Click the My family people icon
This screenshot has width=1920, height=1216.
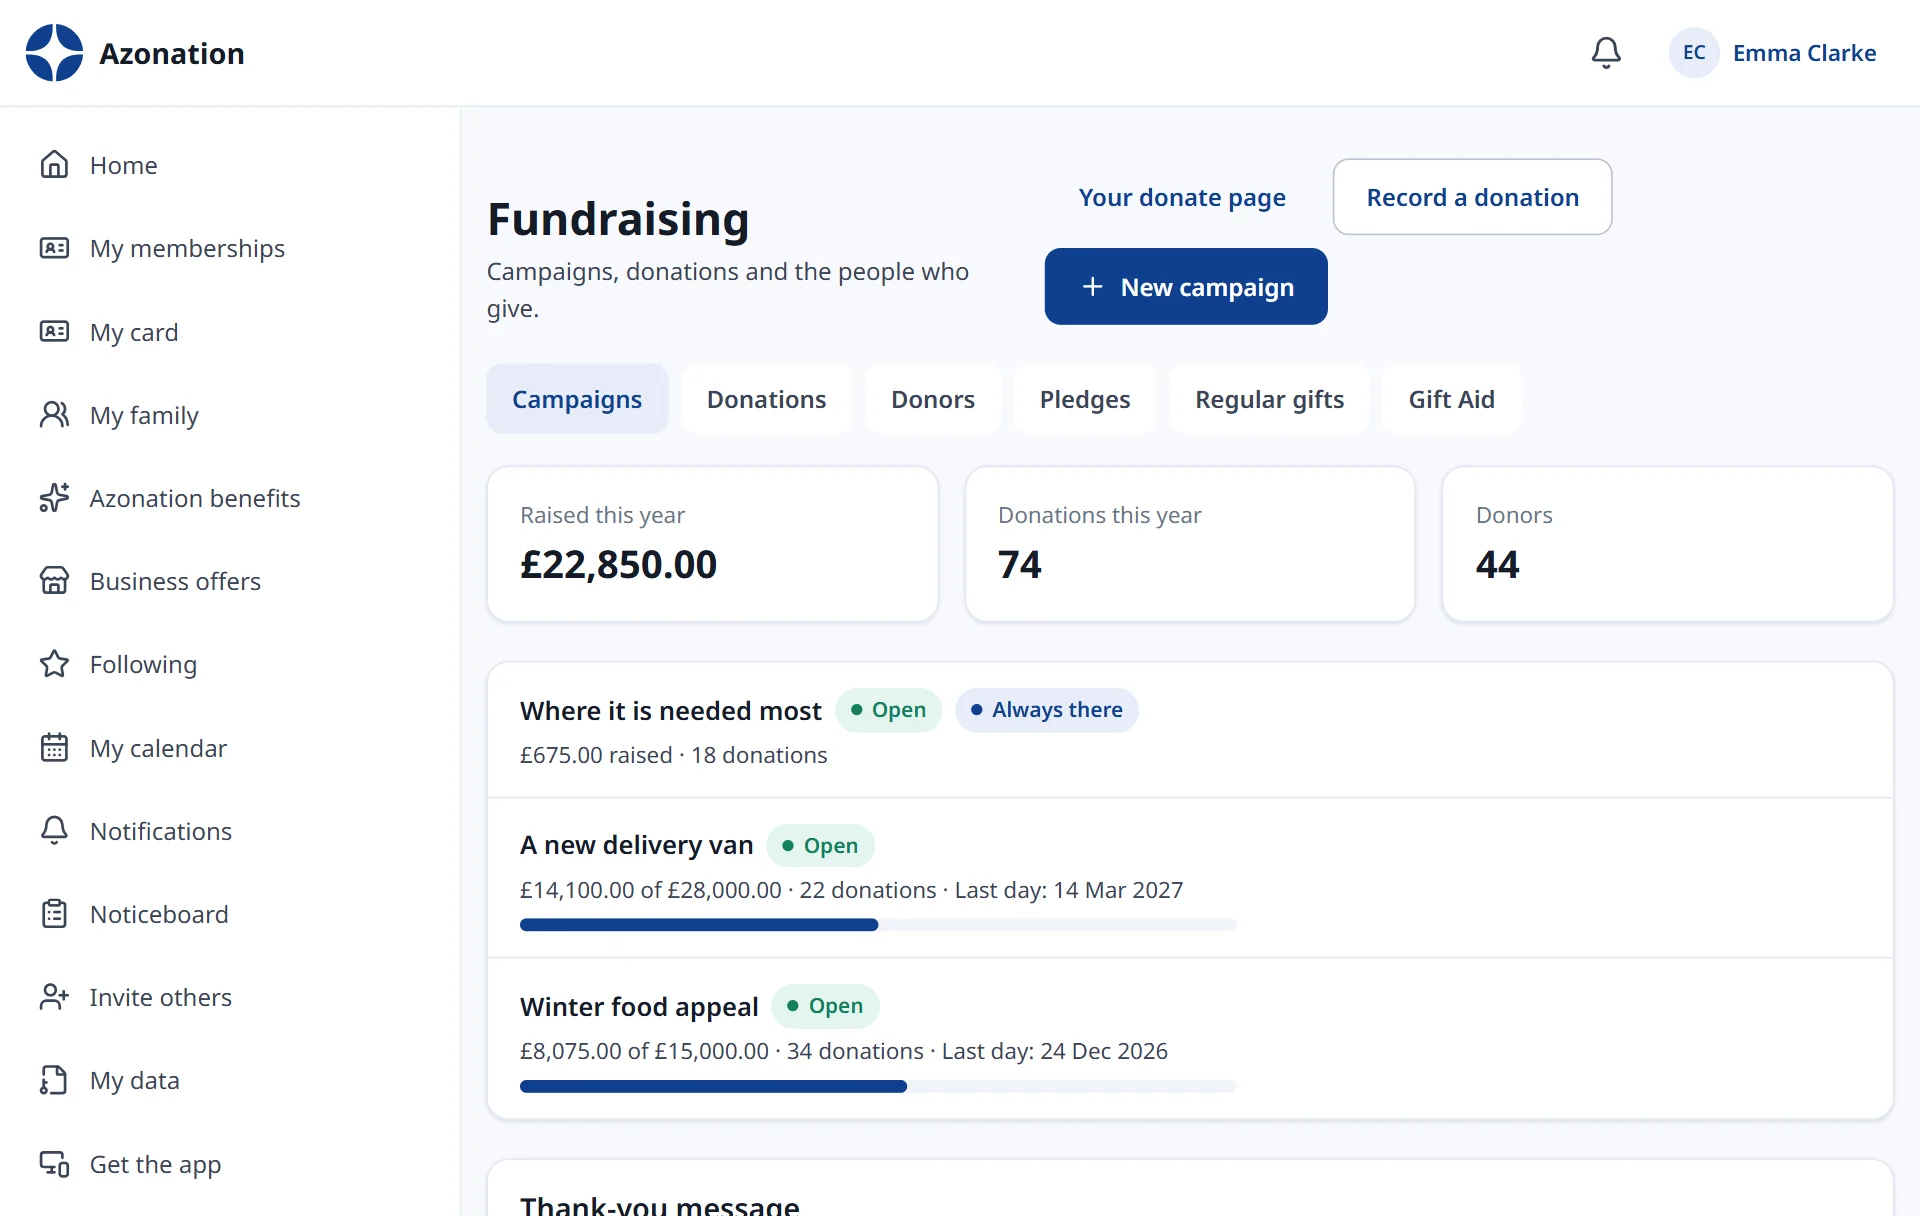[54, 415]
